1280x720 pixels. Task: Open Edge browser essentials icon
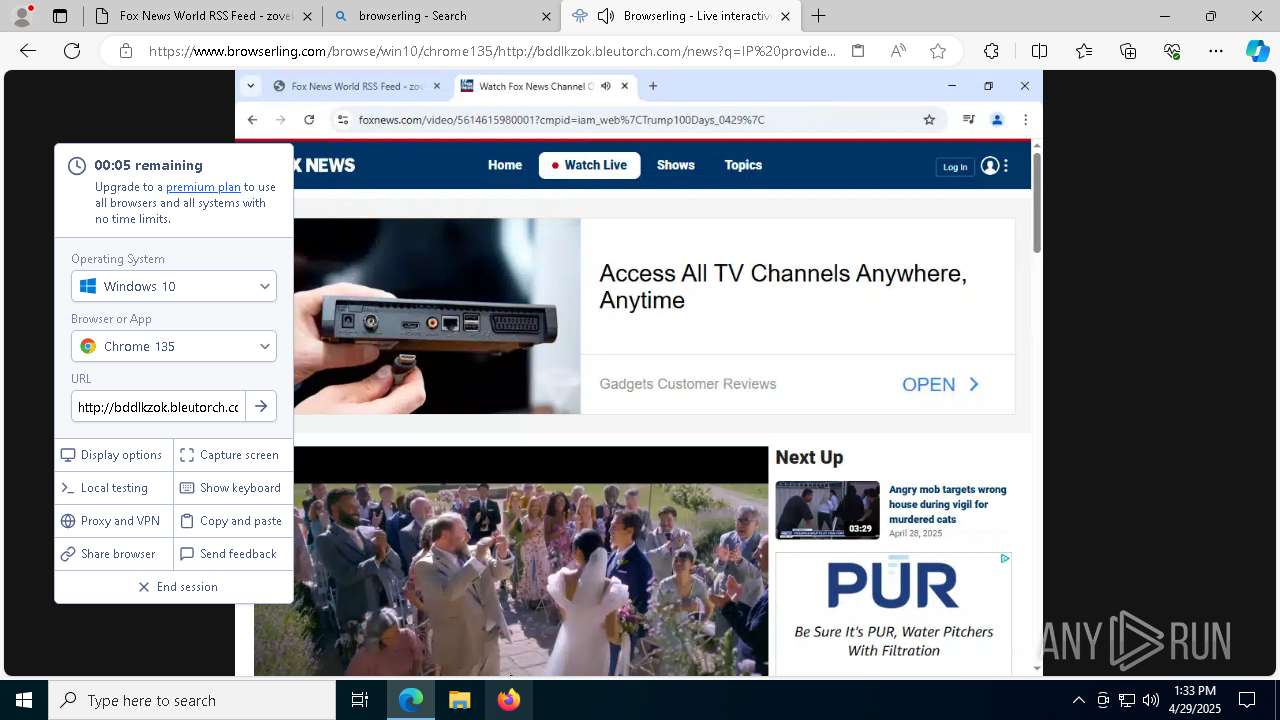pos(1172,51)
